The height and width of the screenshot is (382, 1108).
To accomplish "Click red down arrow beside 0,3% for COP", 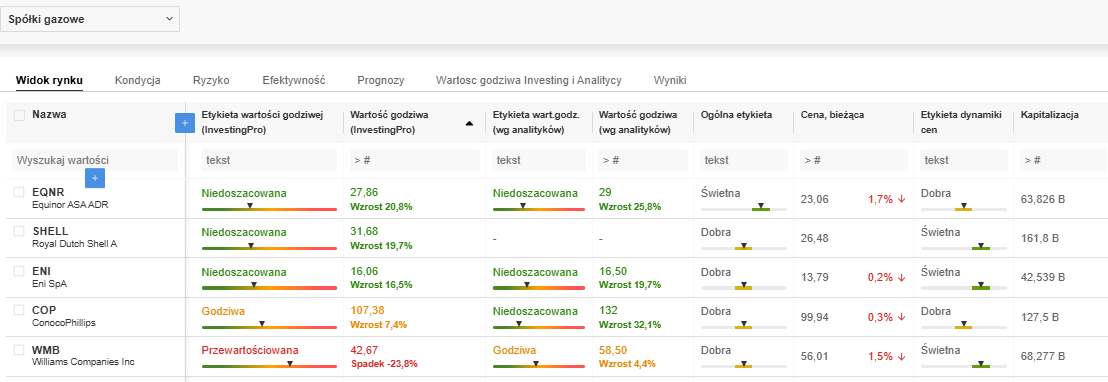I will 901,317.
